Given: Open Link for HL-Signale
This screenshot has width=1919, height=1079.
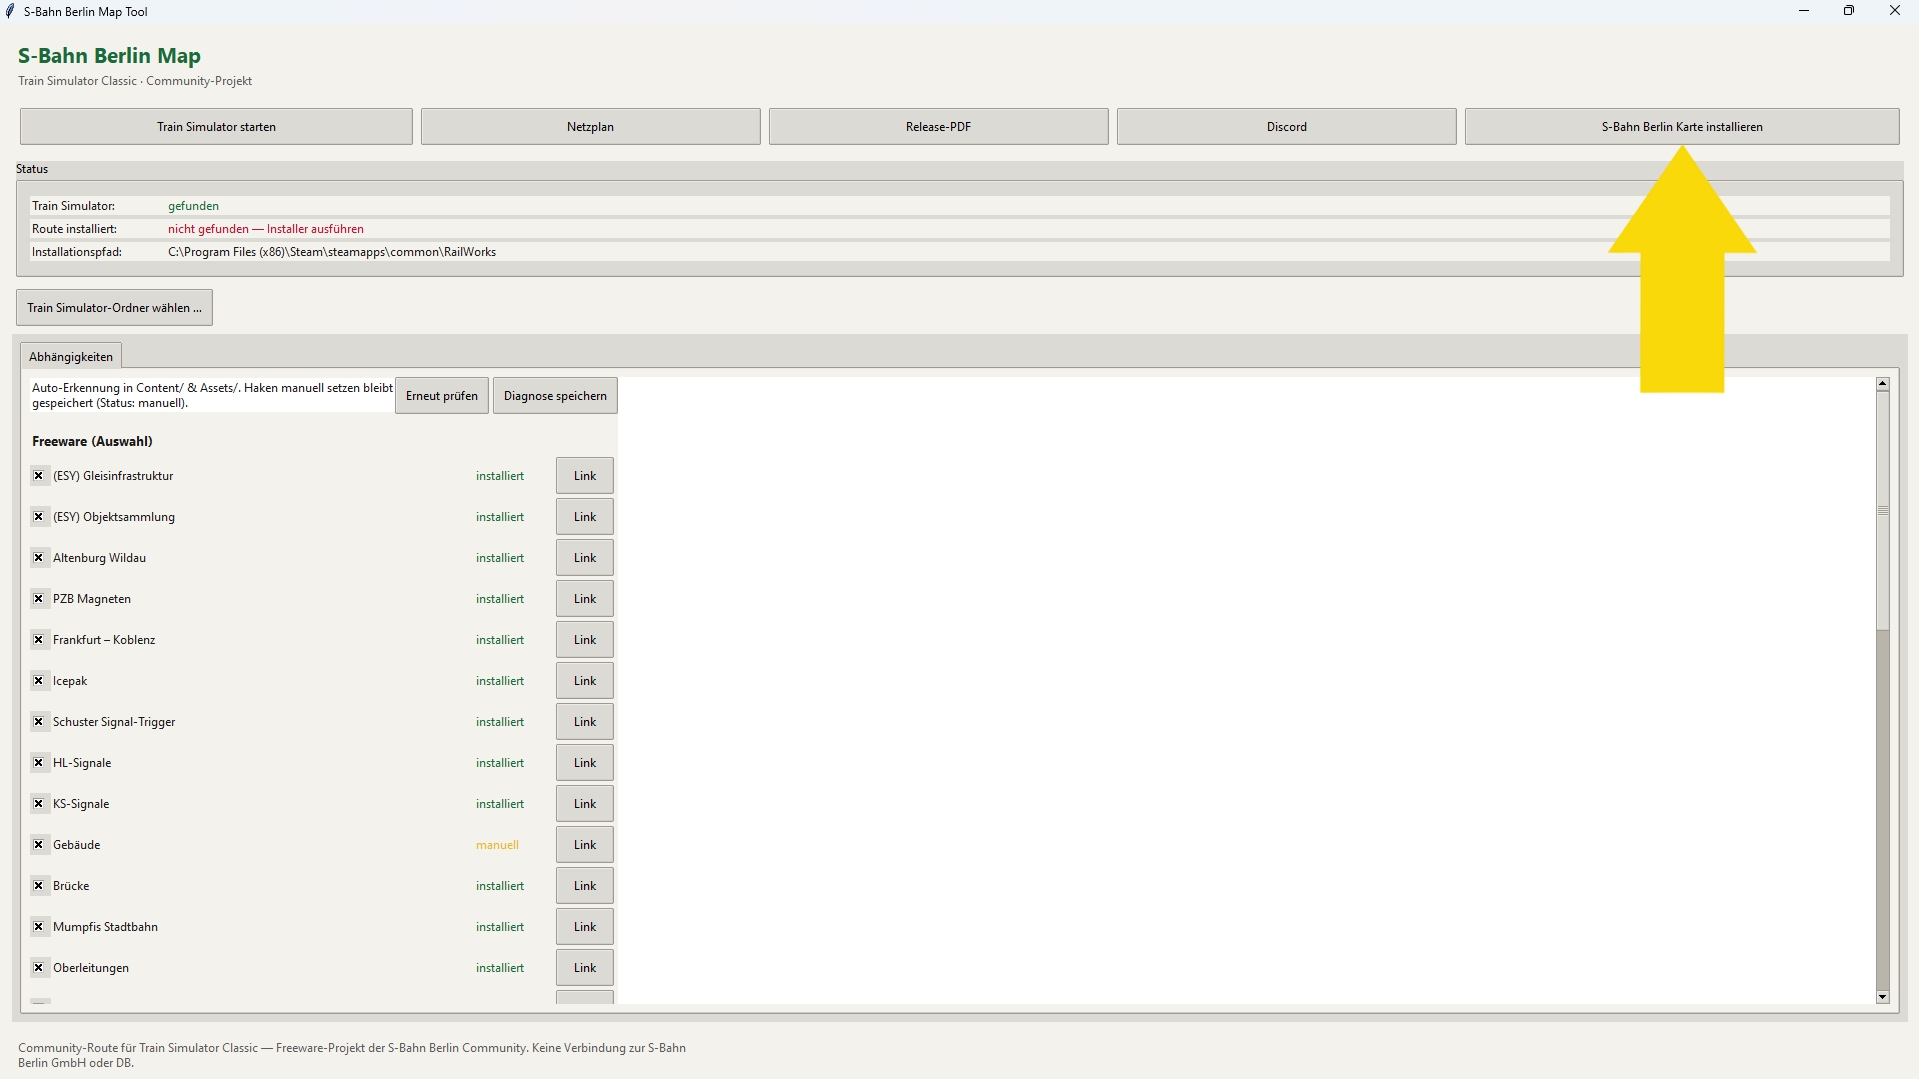Looking at the screenshot, I should pyautogui.click(x=585, y=763).
